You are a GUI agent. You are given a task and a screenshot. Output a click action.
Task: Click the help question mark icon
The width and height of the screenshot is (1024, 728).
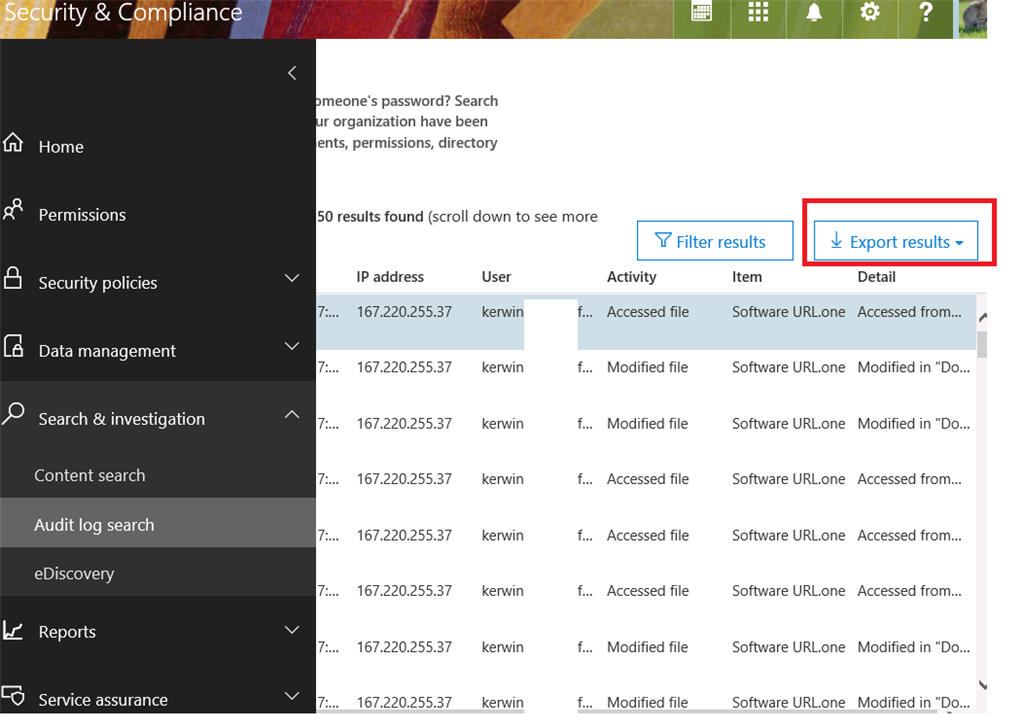click(x=925, y=12)
